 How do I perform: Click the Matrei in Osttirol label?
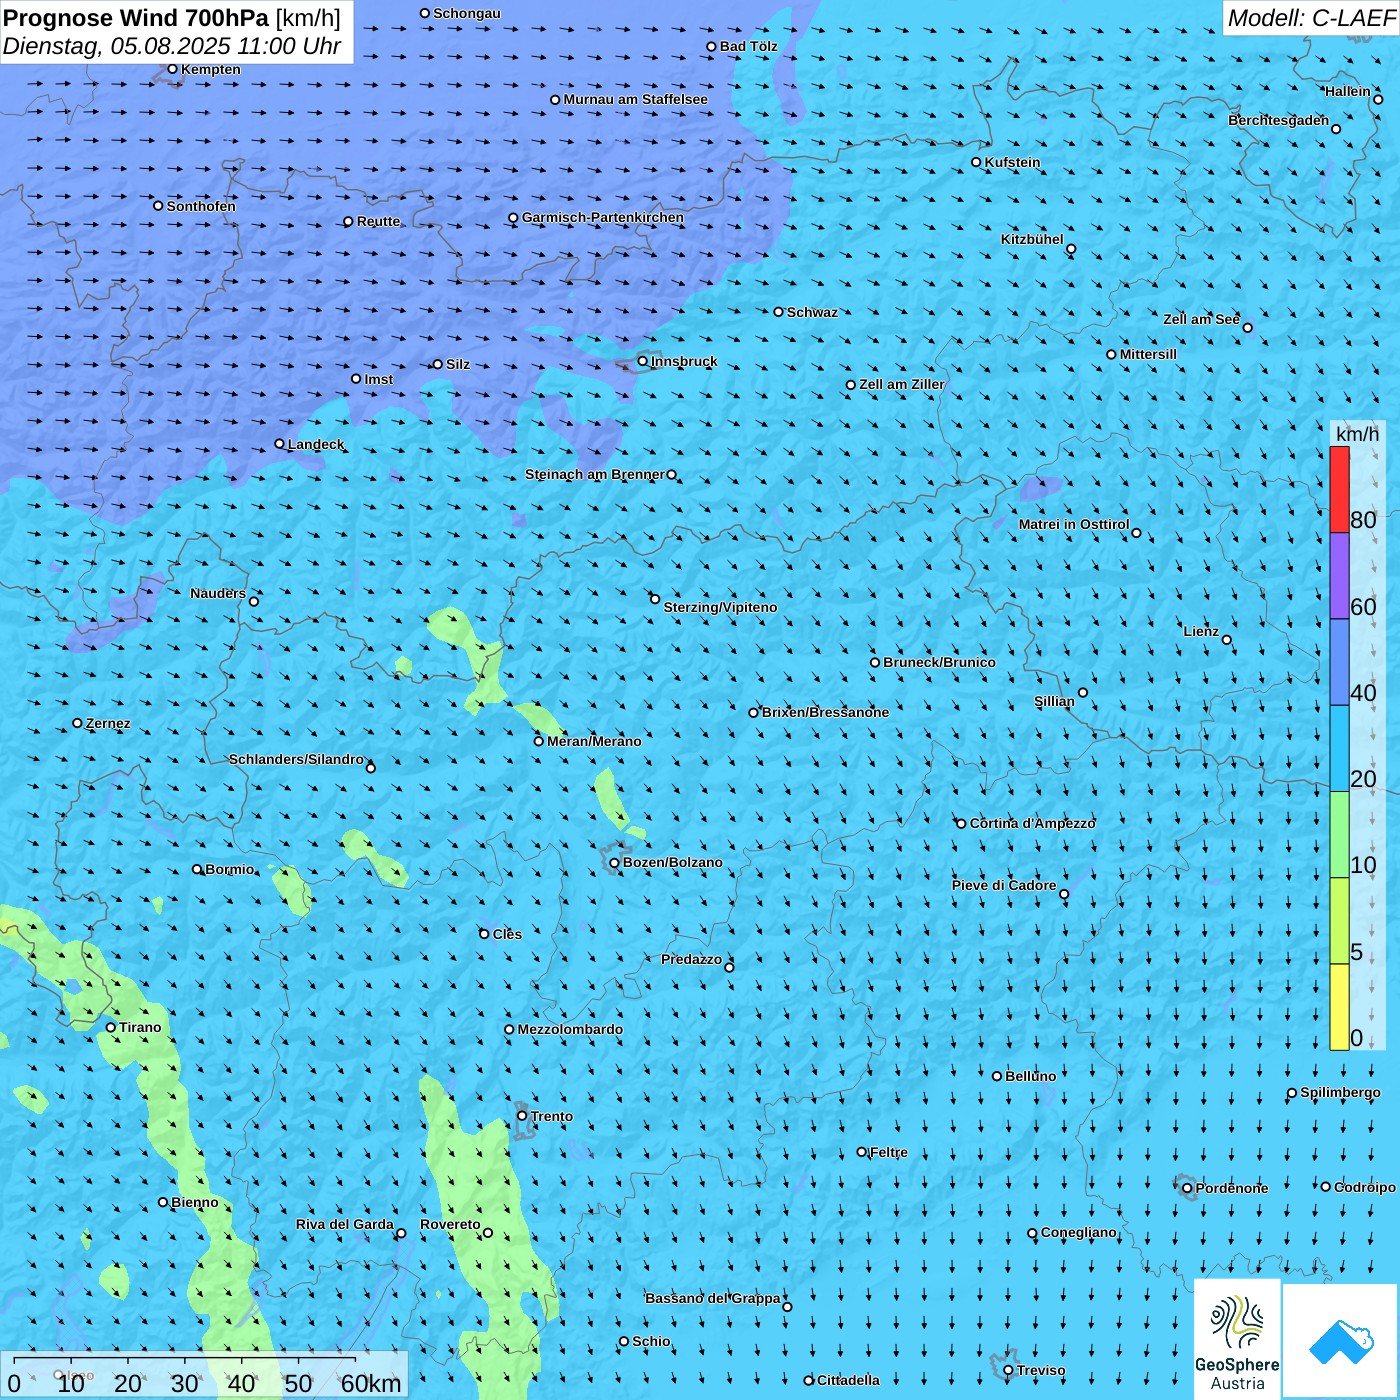pyautogui.click(x=1074, y=524)
